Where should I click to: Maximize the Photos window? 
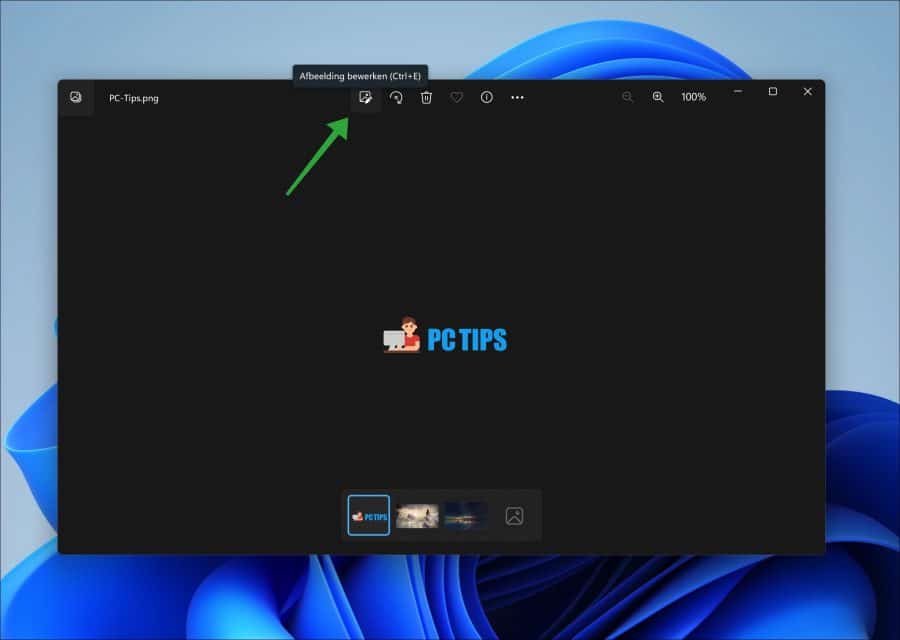[773, 91]
